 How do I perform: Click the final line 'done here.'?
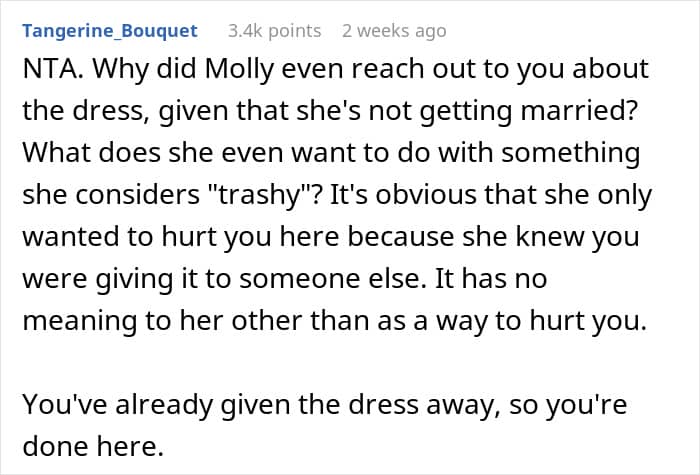[x=93, y=446]
